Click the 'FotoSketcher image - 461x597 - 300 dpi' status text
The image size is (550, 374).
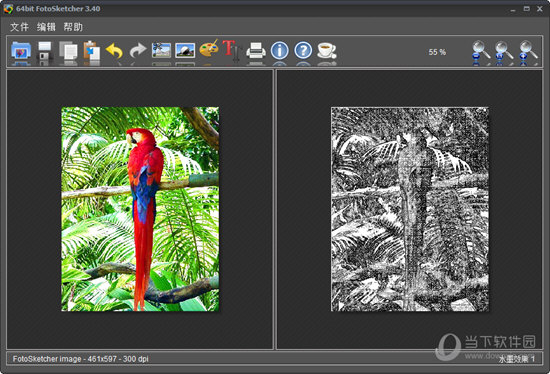point(81,359)
